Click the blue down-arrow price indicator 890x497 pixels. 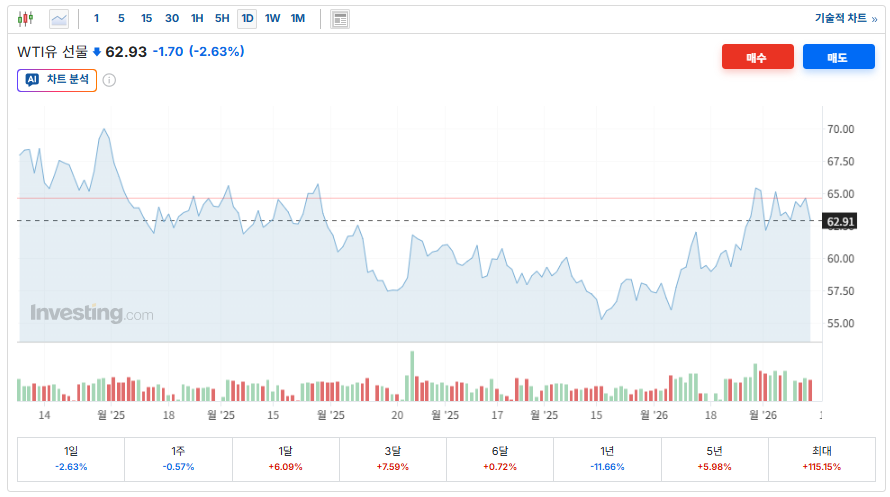point(97,52)
